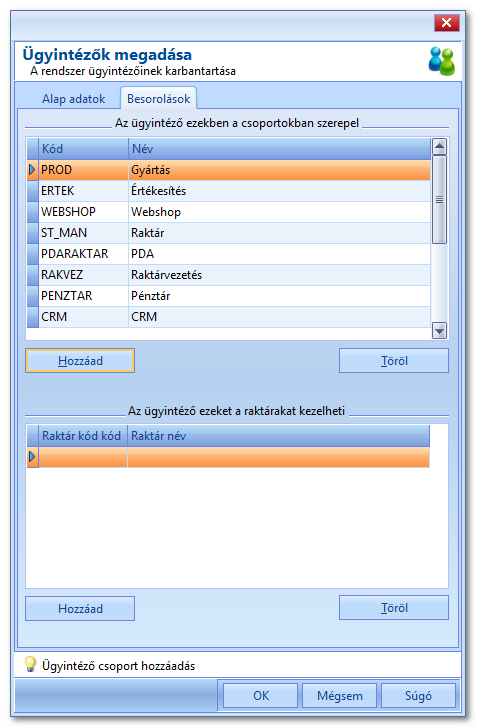Select the Besorolások tab

tap(158, 98)
